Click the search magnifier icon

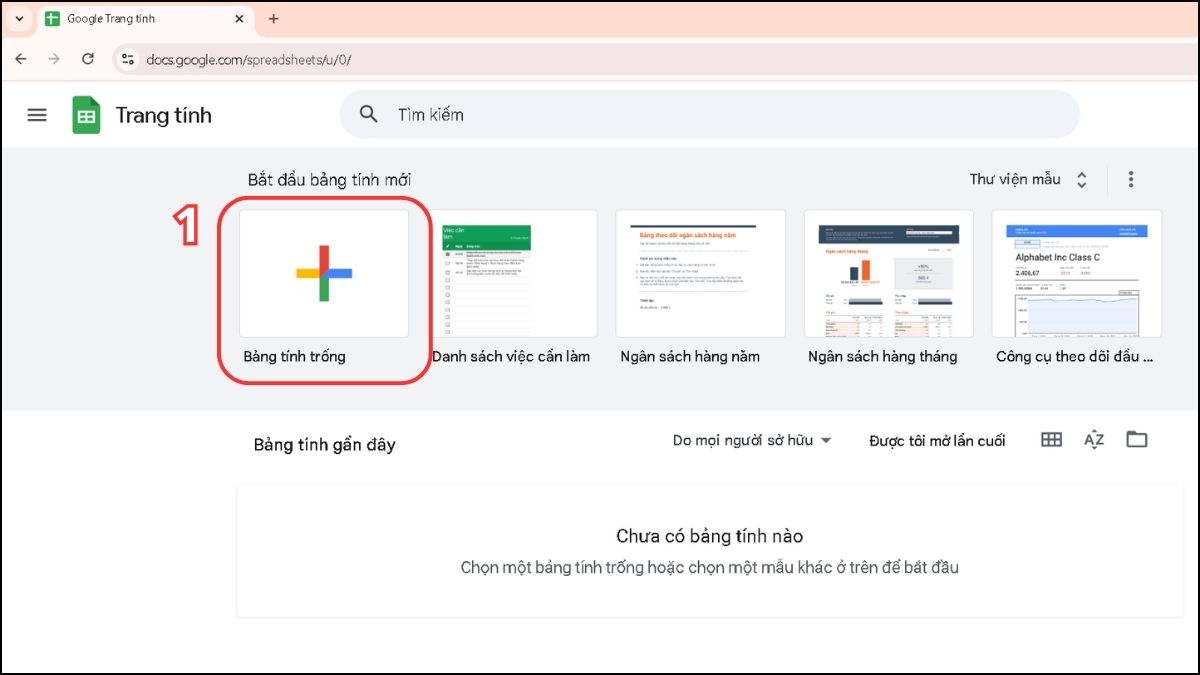click(369, 114)
